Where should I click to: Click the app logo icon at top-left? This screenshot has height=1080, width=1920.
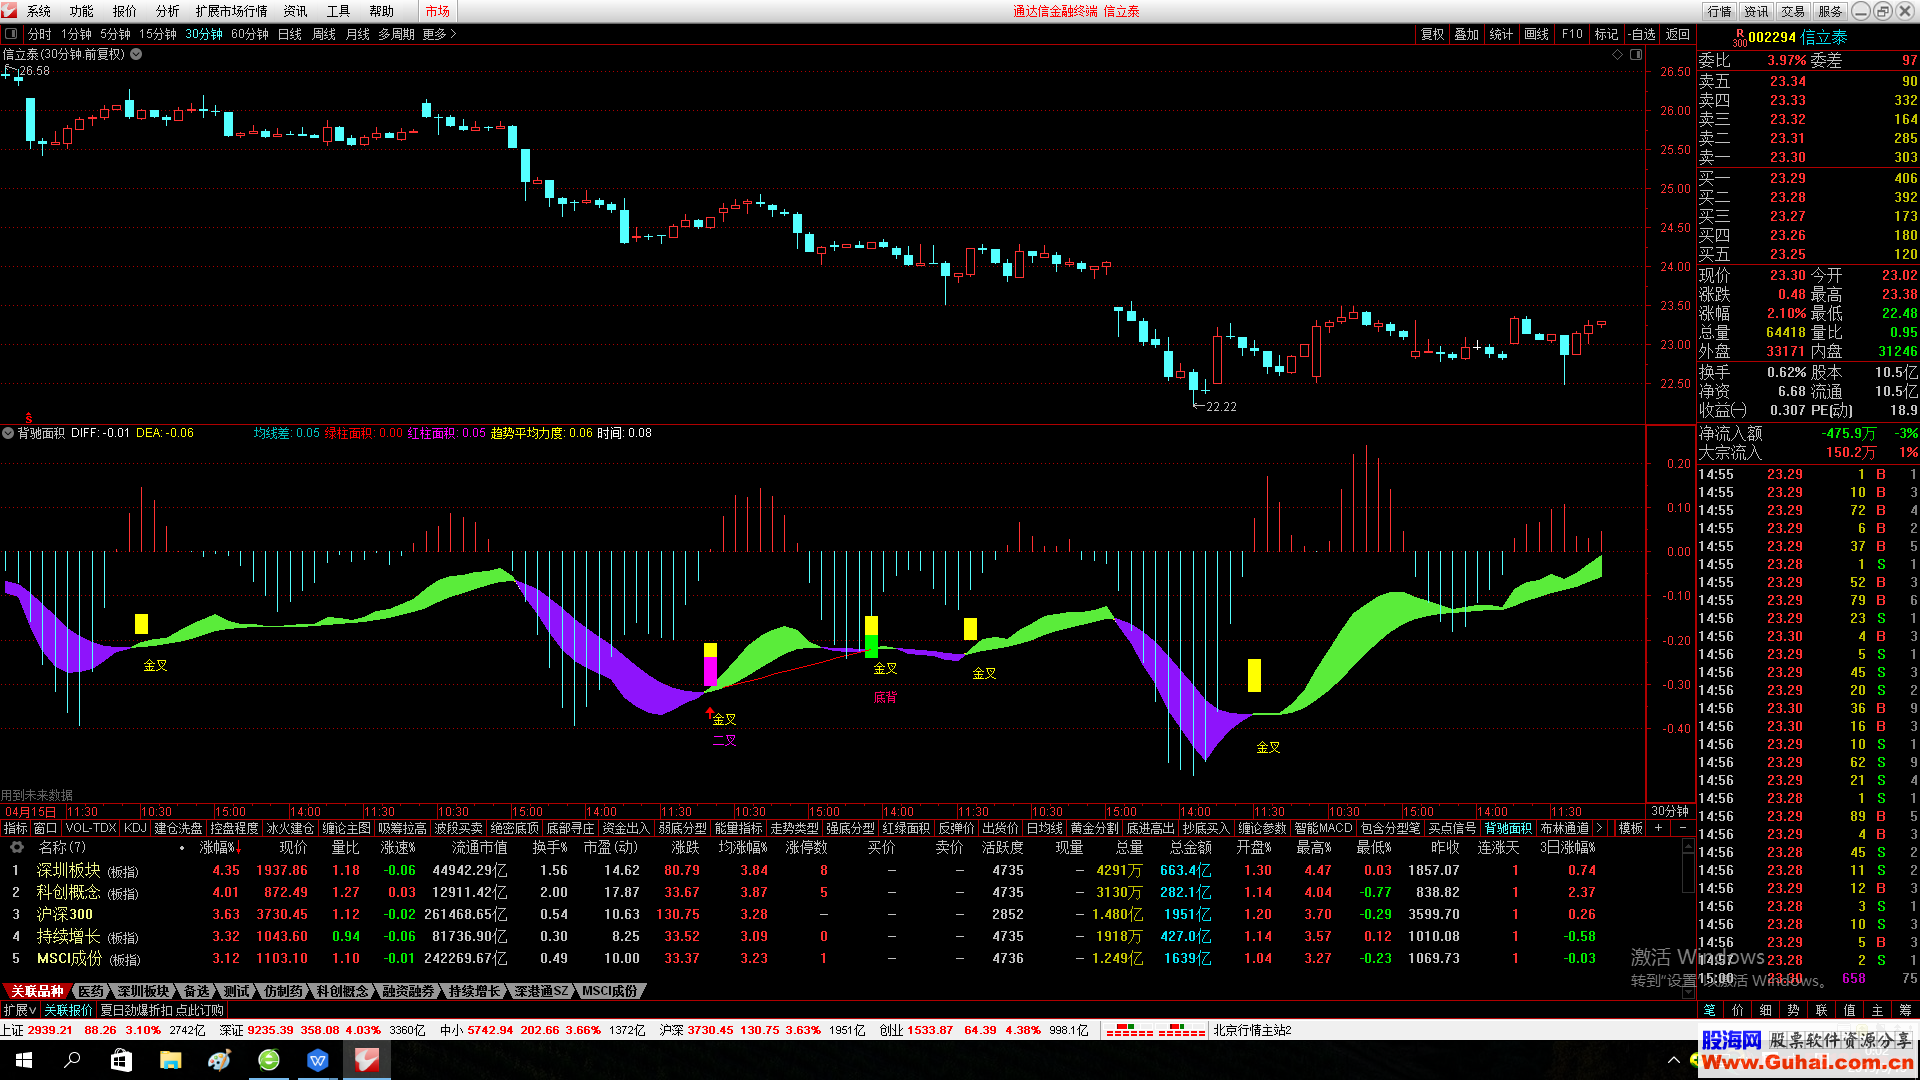point(9,11)
